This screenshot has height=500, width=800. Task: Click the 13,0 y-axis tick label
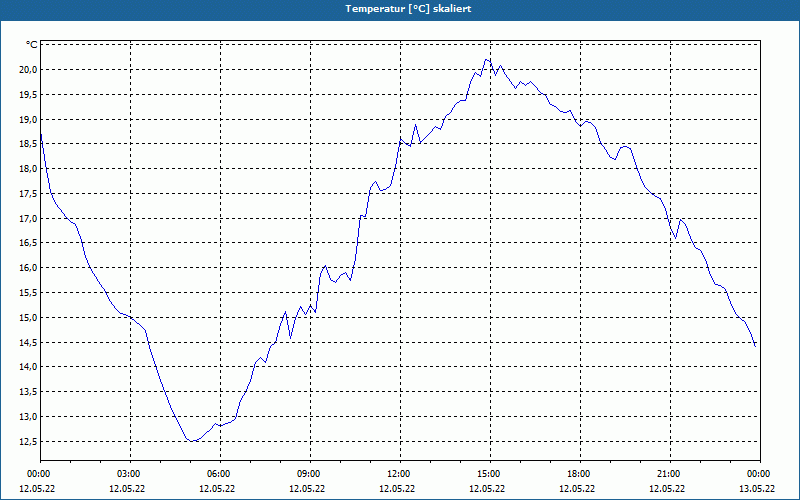[x=28, y=417]
